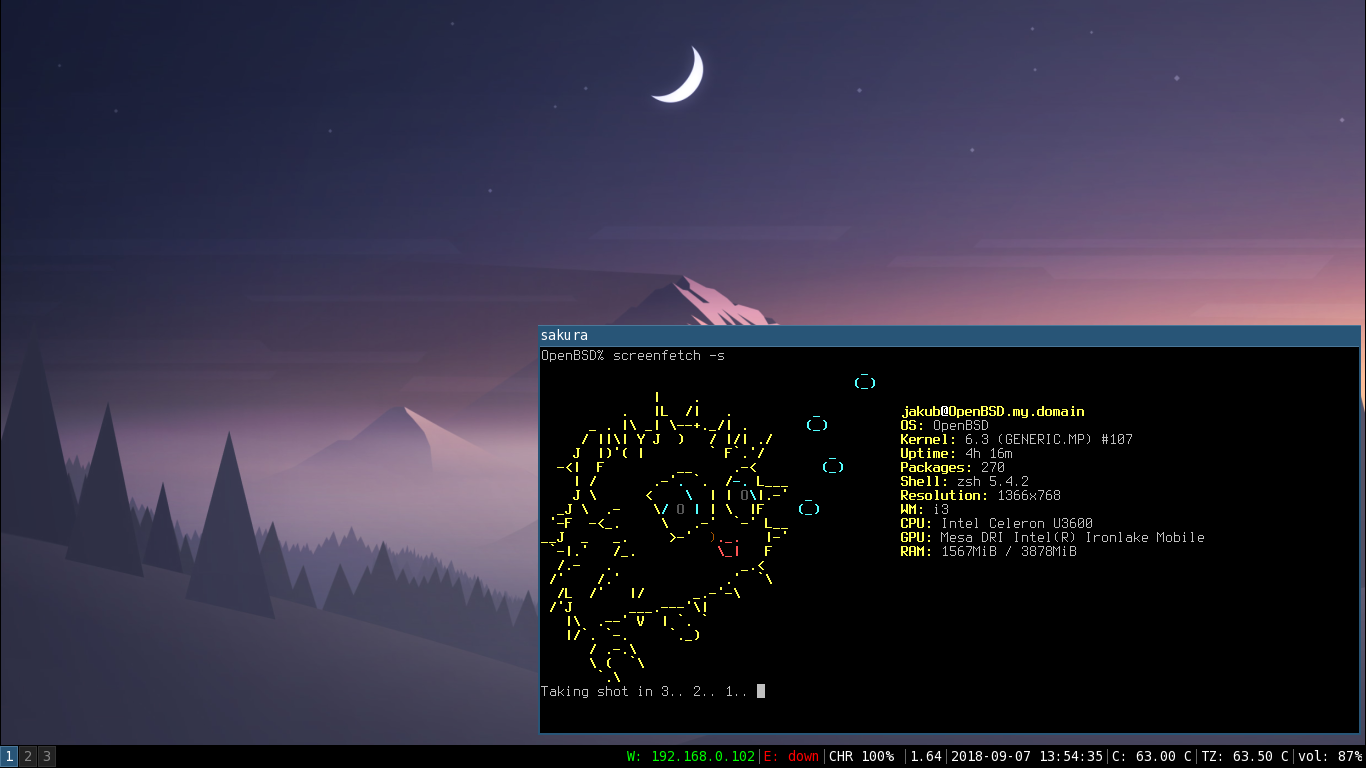Image resolution: width=1366 pixels, height=768 pixels.
Task: Click the 'vol: 87%' volume indicator
Action: coord(1330,757)
